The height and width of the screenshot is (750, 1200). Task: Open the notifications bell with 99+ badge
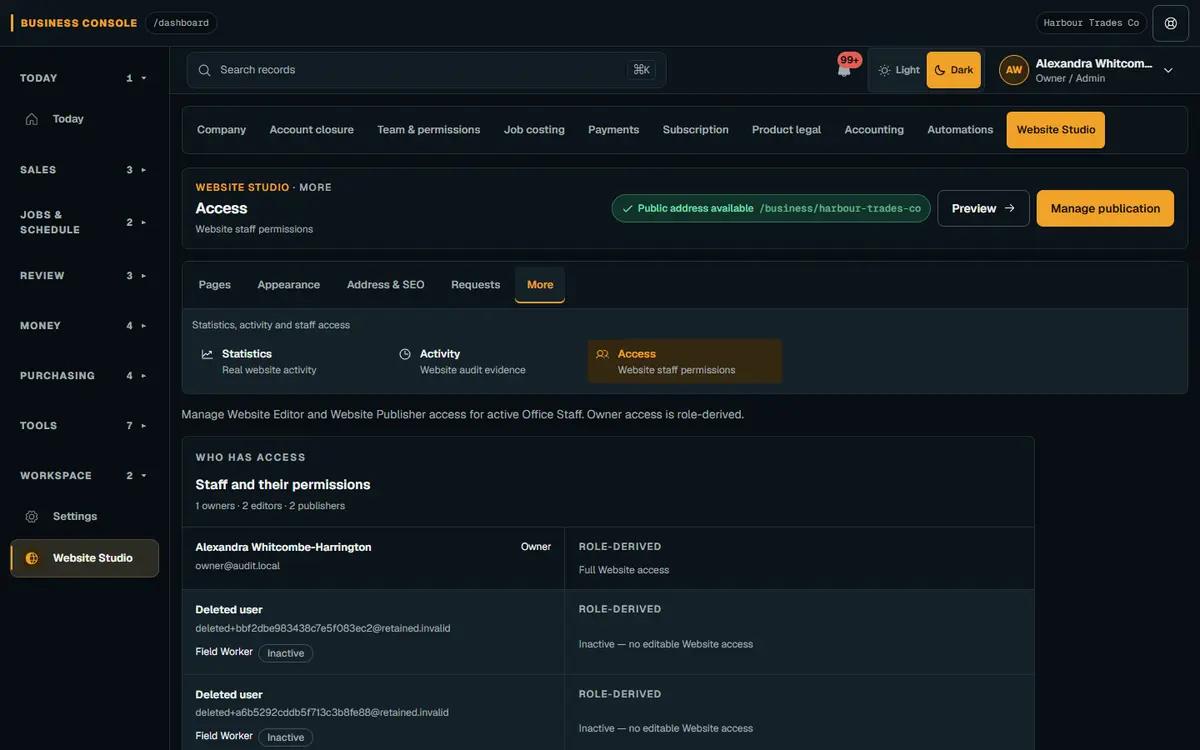(x=845, y=70)
